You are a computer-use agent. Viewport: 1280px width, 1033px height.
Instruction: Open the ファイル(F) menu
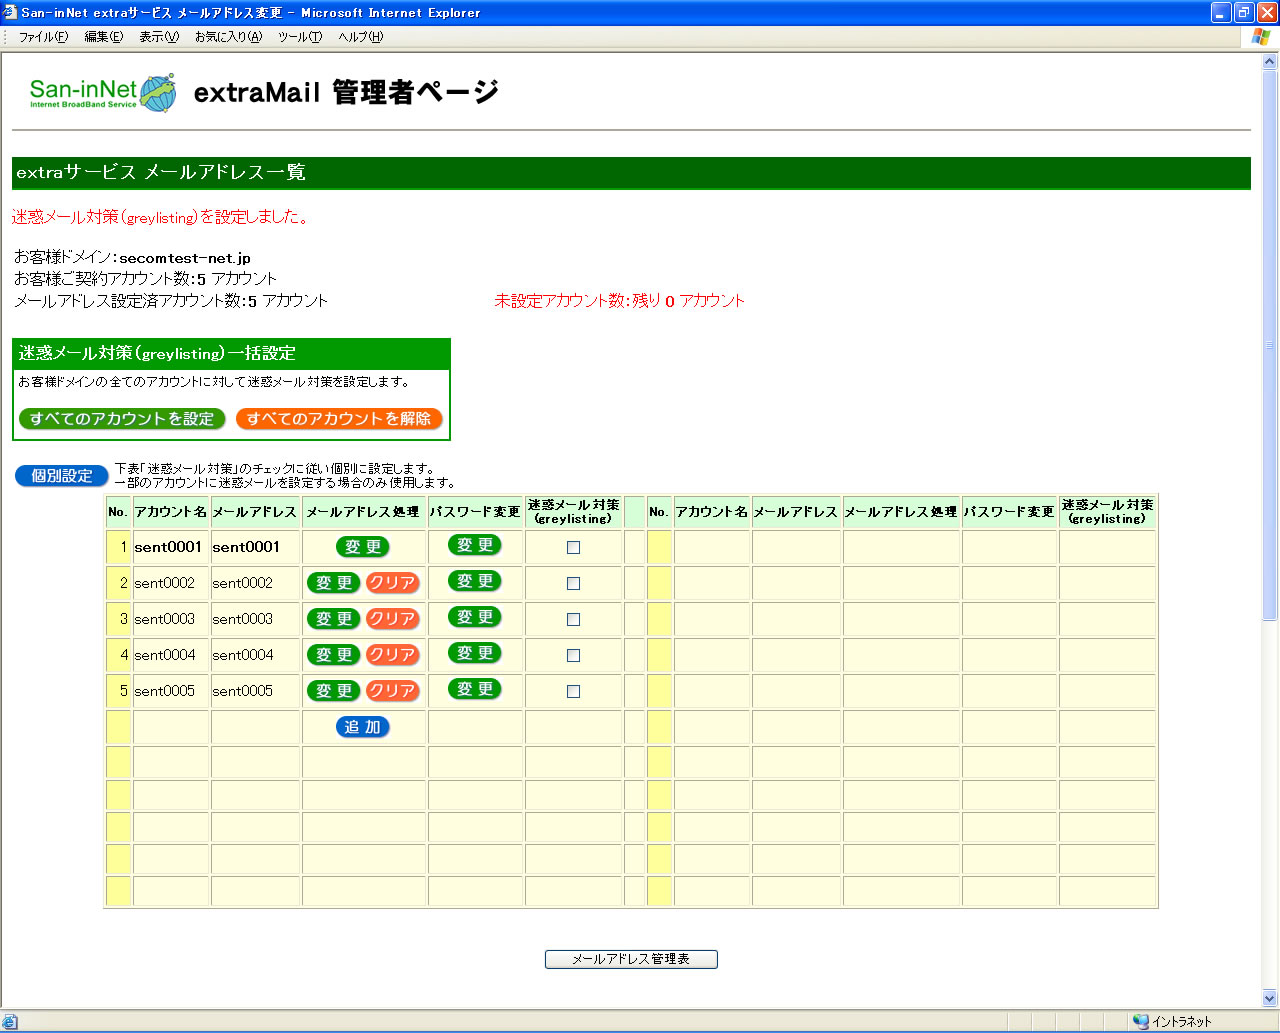click(x=43, y=37)
